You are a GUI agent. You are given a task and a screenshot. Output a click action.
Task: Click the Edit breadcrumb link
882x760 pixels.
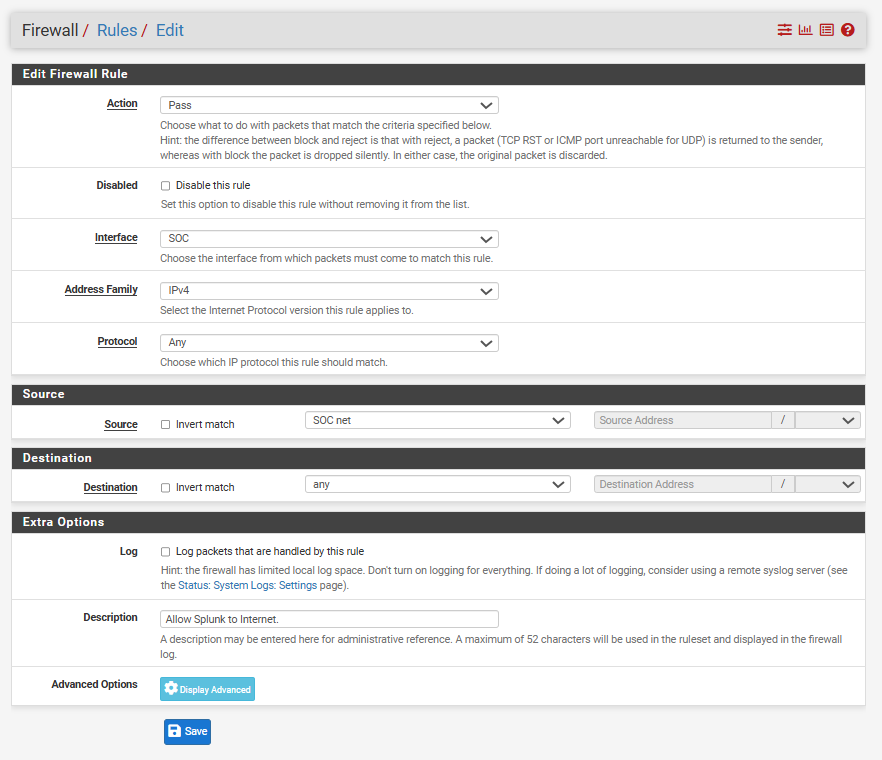point(170,30)
